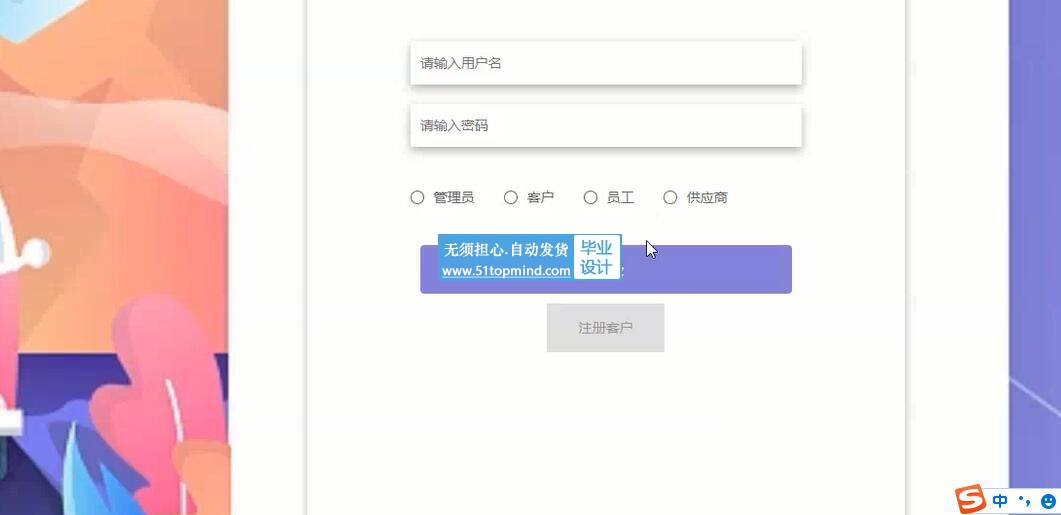This screenshot has height=515, width=1061.
Task: Focus the 请输入用户名 username field
Action: point(605,63)
